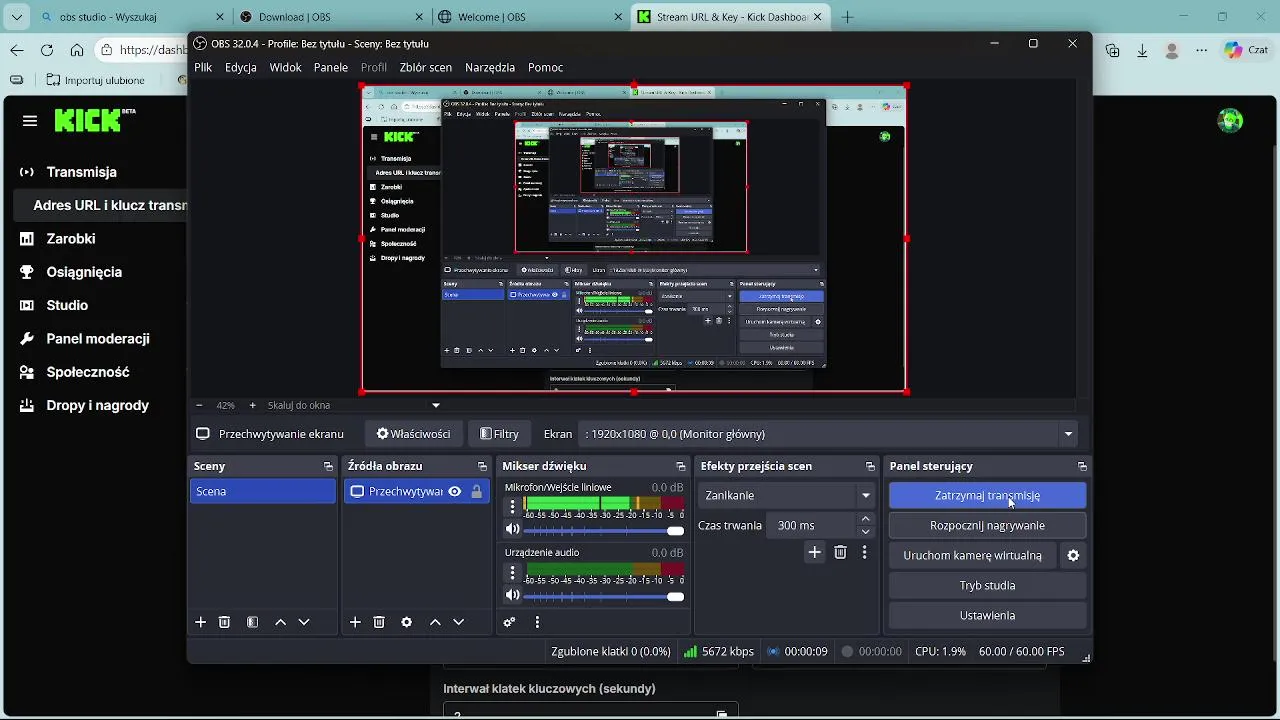Enable Tryb studia

(987, 585)
